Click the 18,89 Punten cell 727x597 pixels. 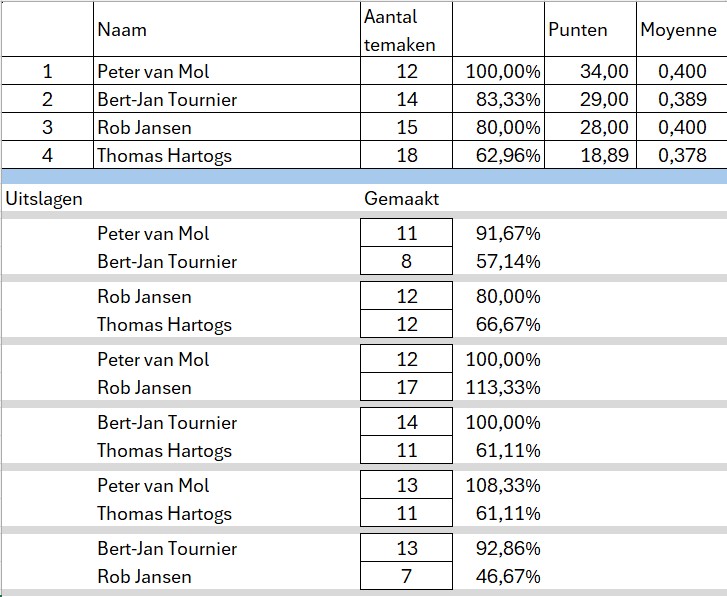590,155
